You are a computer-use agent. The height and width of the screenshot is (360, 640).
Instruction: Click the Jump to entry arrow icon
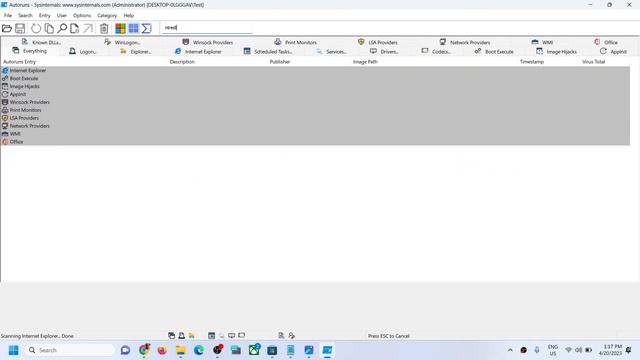click(88, 28)
